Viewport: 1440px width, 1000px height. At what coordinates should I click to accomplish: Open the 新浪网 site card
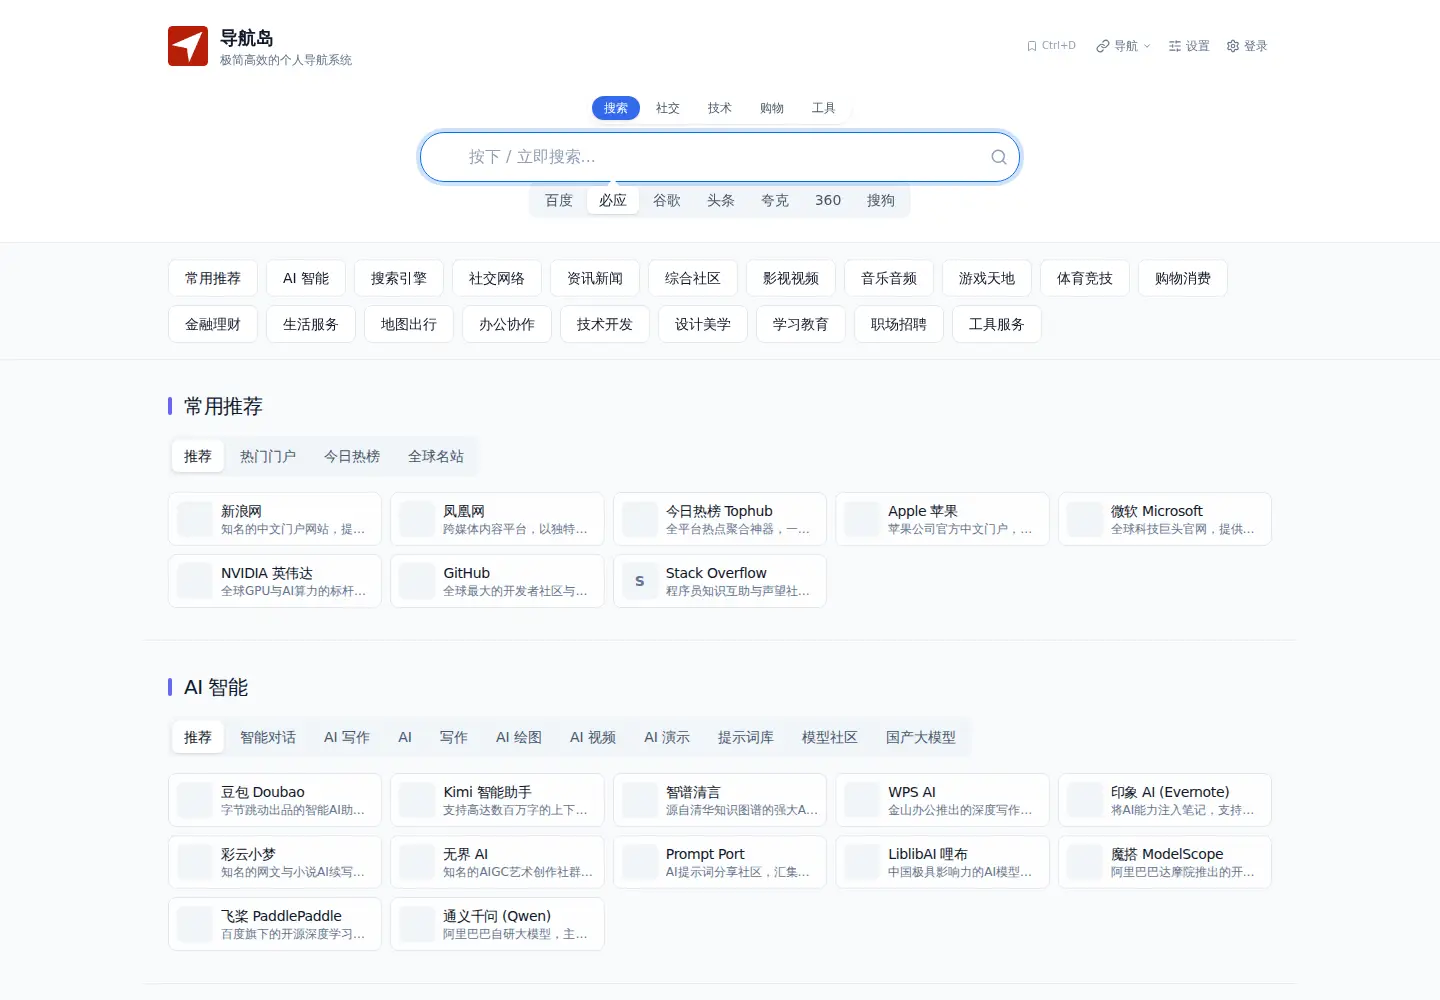click(275, 519)
